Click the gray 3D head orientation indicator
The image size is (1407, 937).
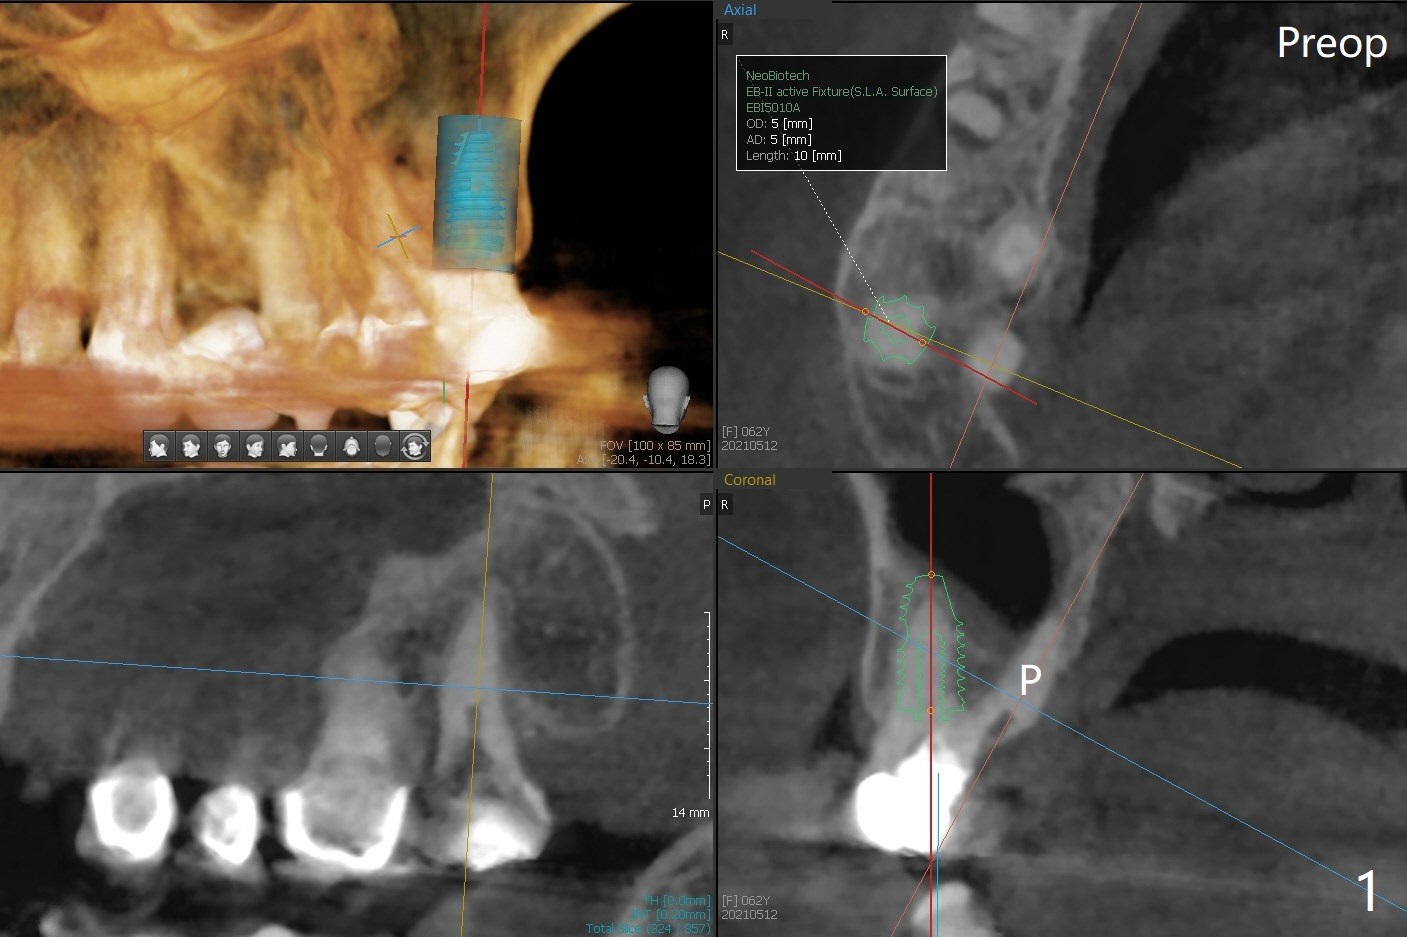tap(668, 396)
